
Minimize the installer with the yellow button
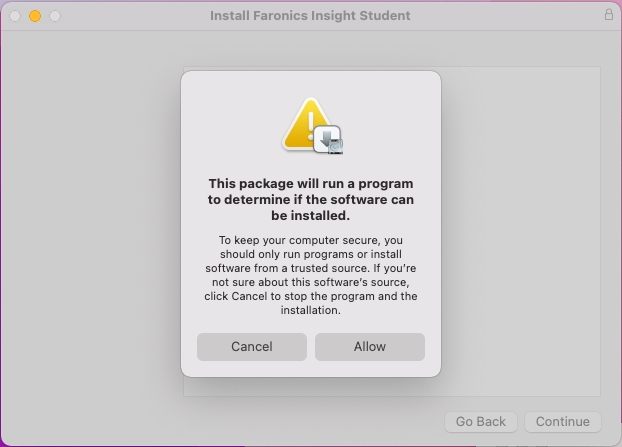pos(35,16)
